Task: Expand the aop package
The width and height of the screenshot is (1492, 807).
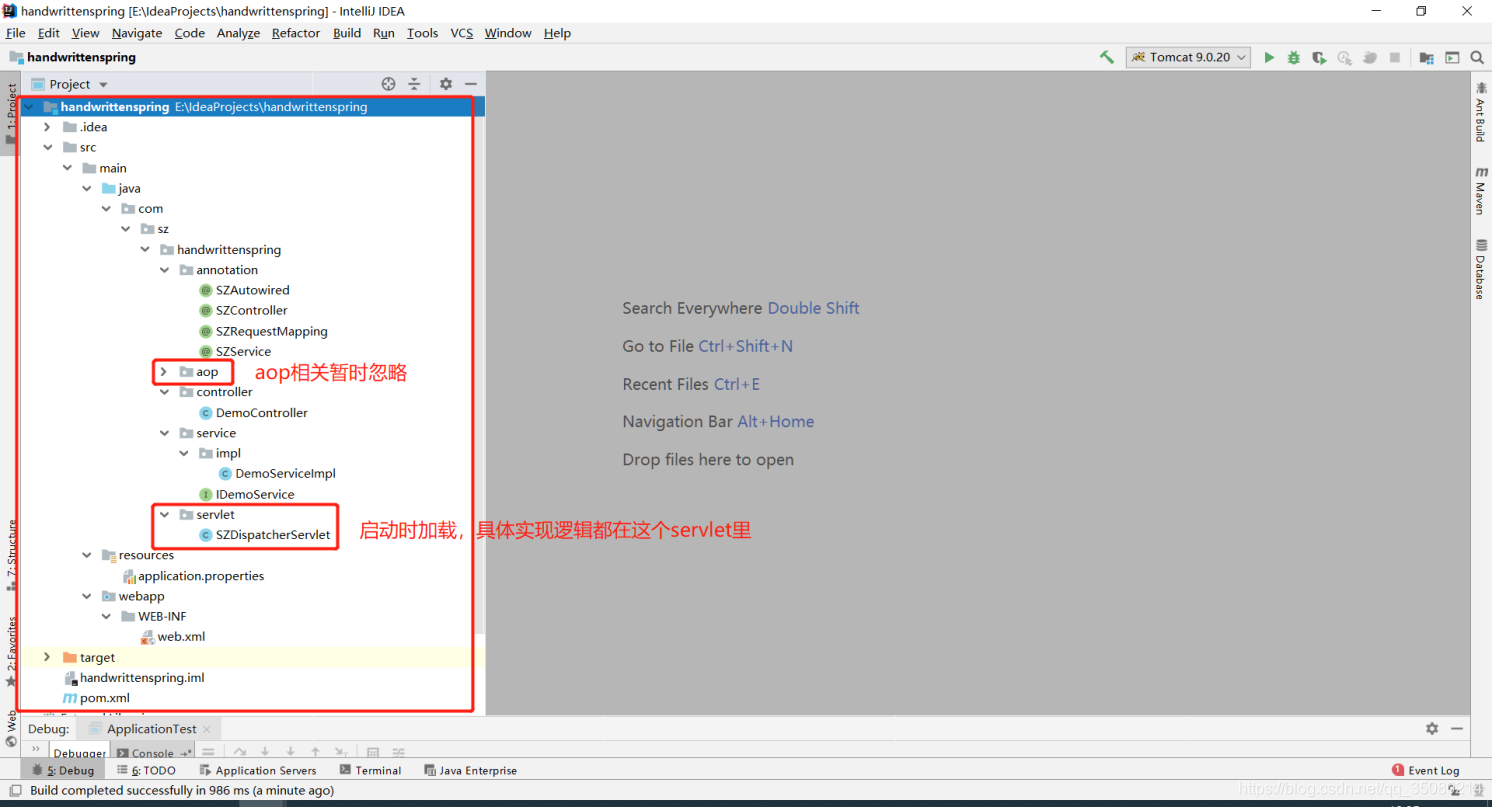Action: 164,372
